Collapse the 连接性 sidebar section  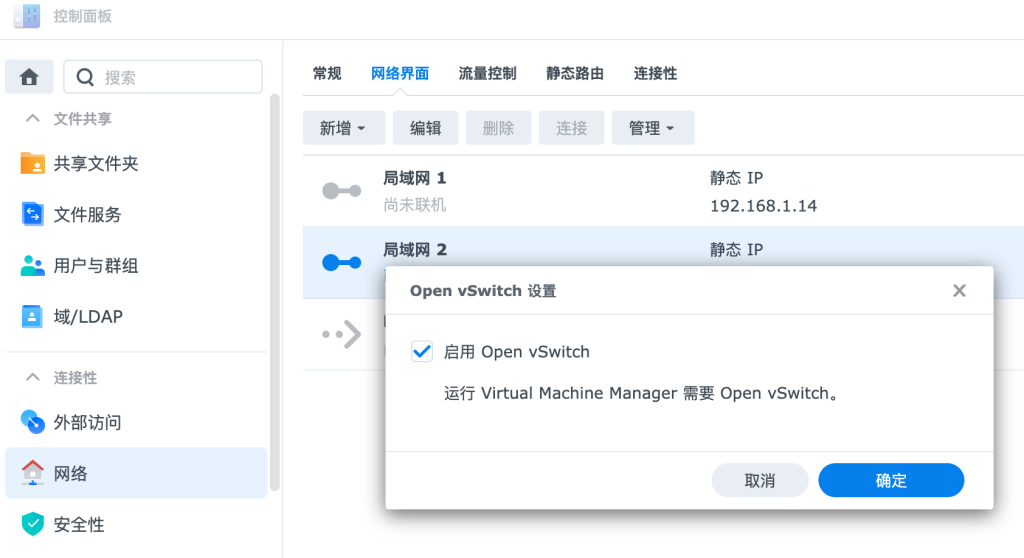(33, 377)
